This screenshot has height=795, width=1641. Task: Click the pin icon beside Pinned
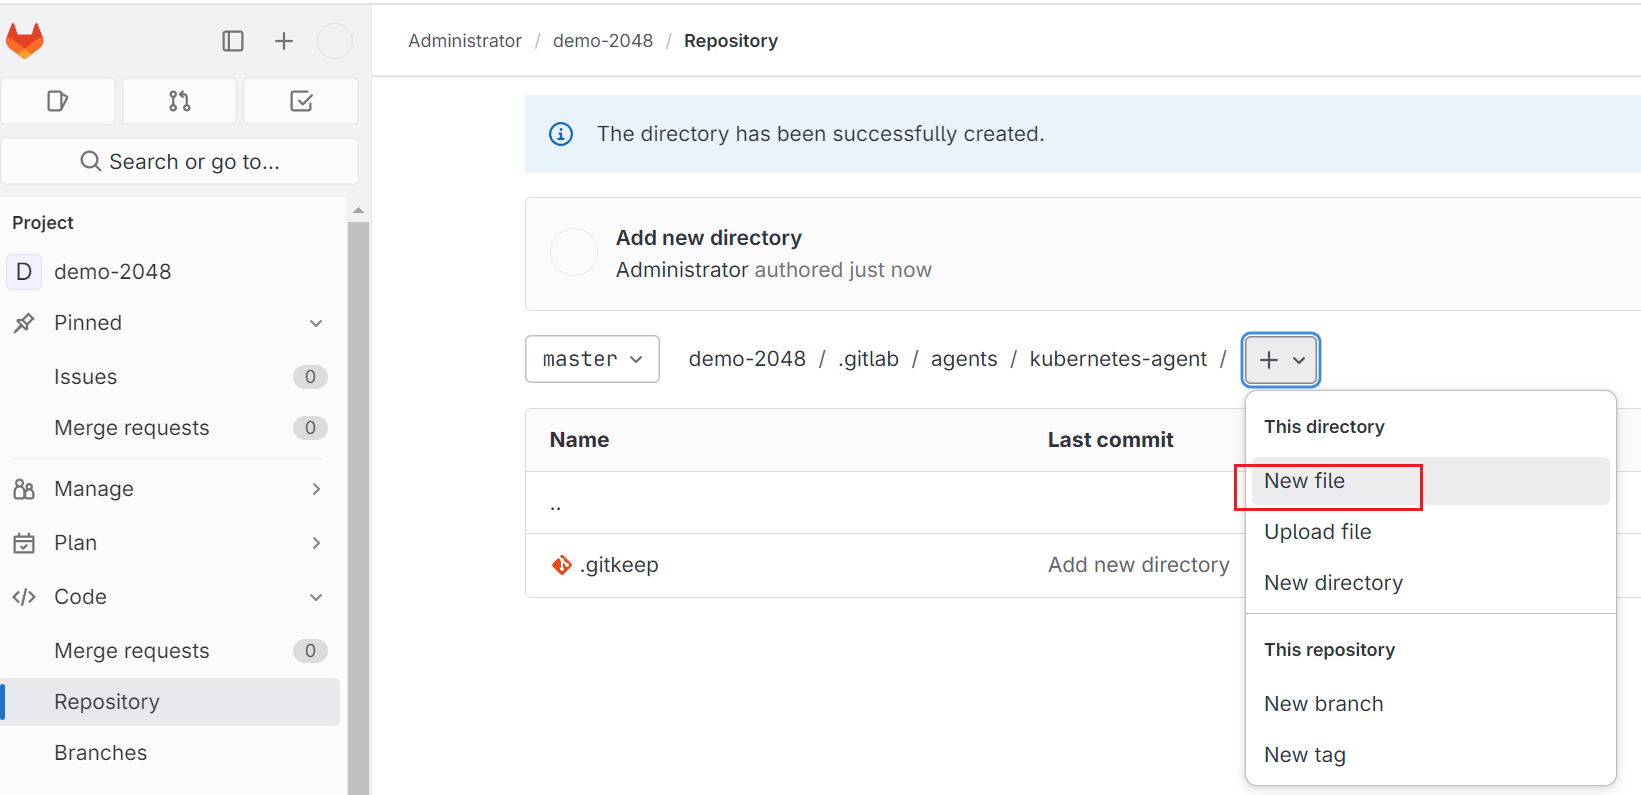coord(24,323)
